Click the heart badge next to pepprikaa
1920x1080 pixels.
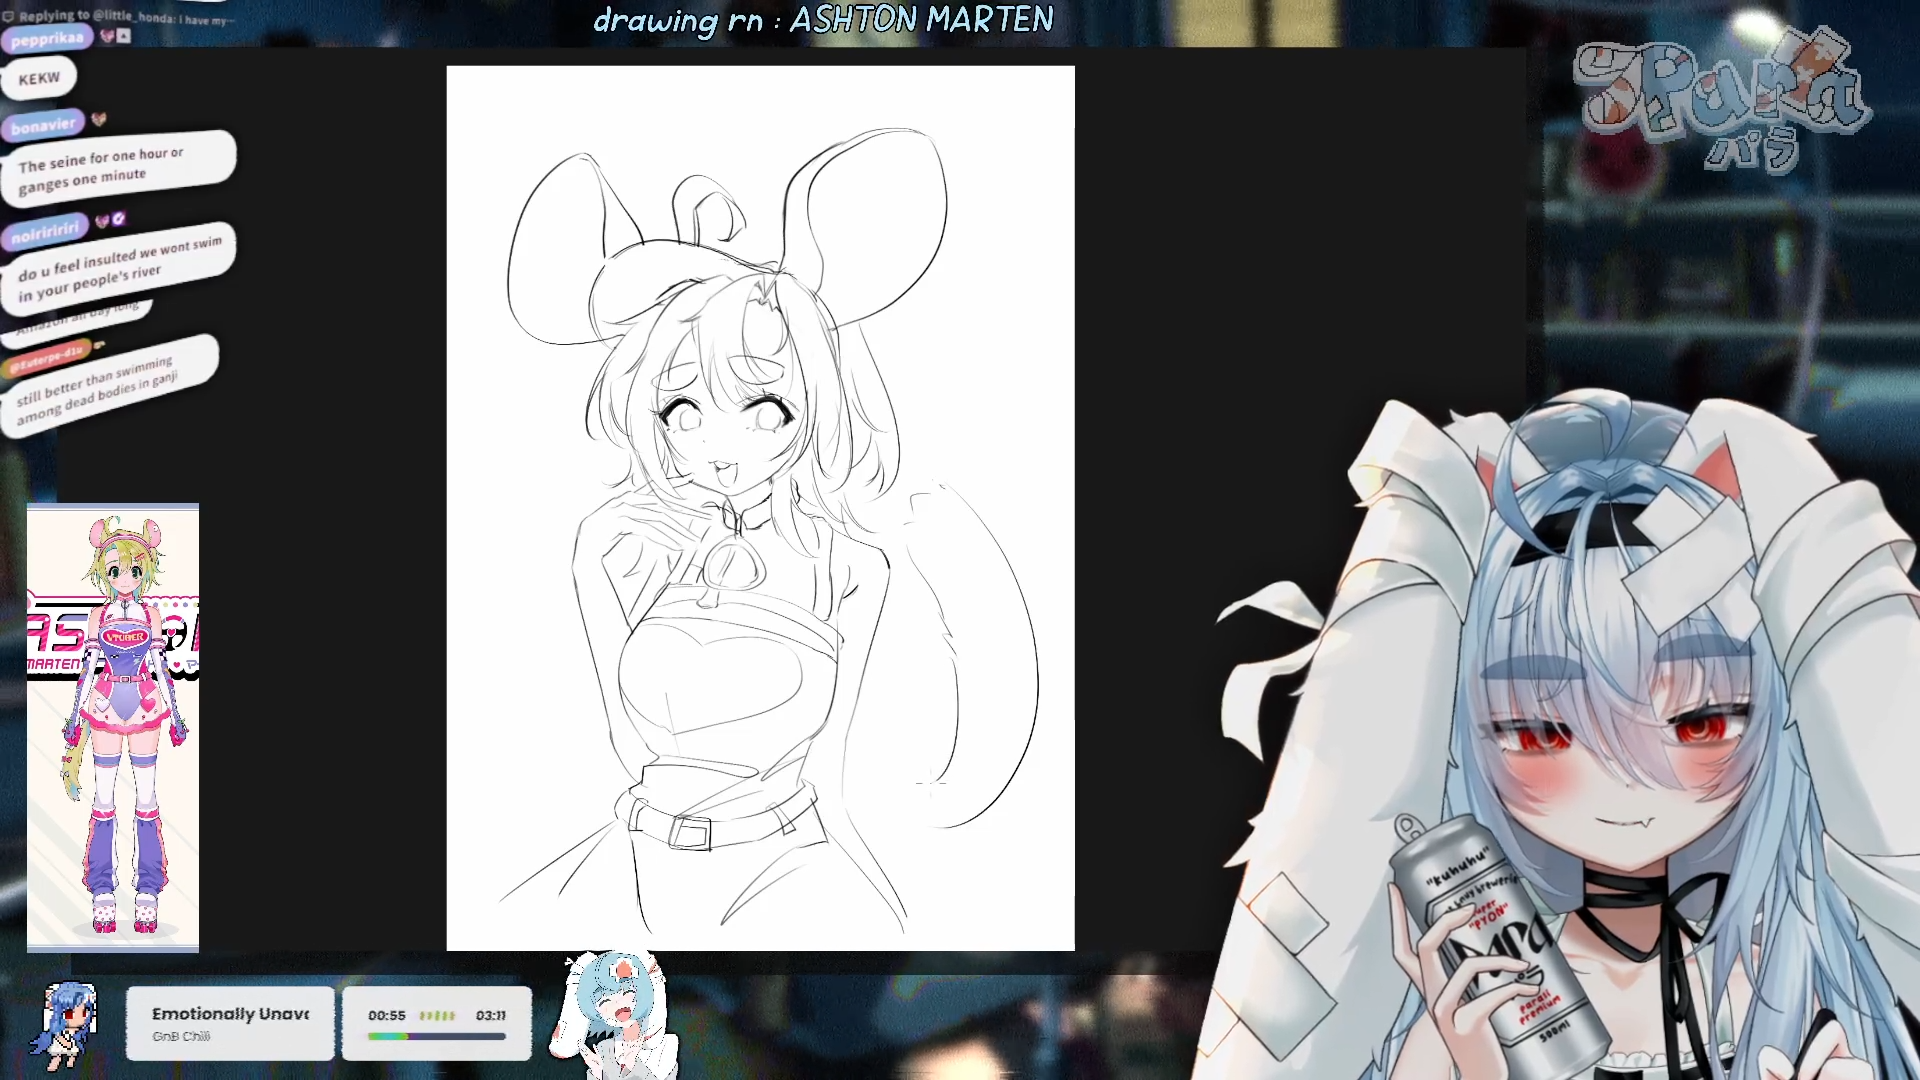click(107, 36)
